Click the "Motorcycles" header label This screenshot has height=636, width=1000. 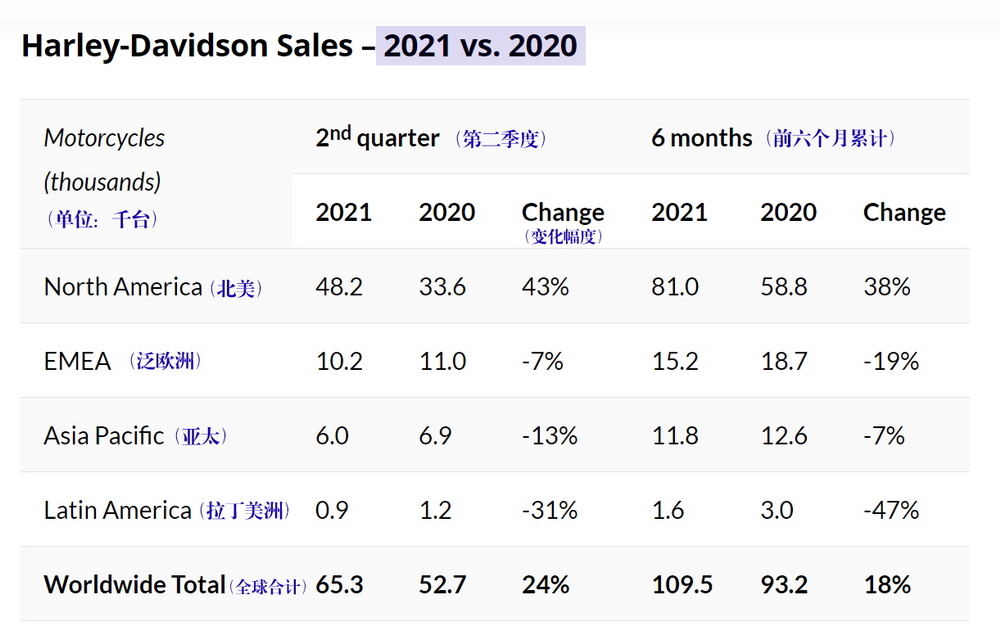click(x=104, y=138)
